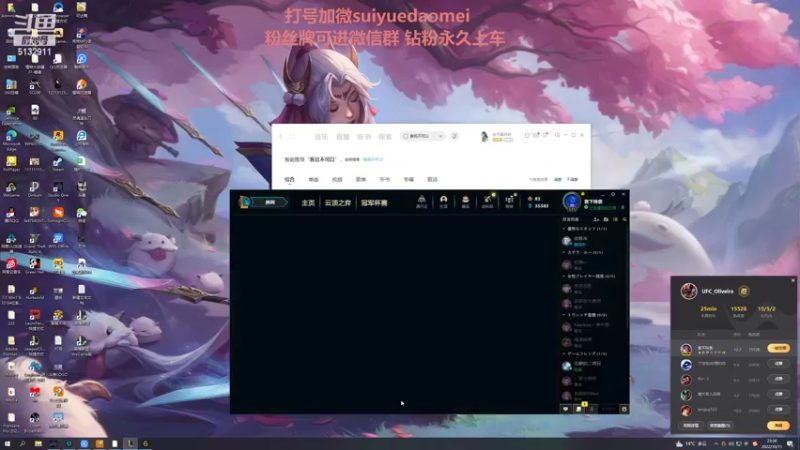
Task: Open the 冠军杯赛 tab in League client
Action: (x=374, y=203)
